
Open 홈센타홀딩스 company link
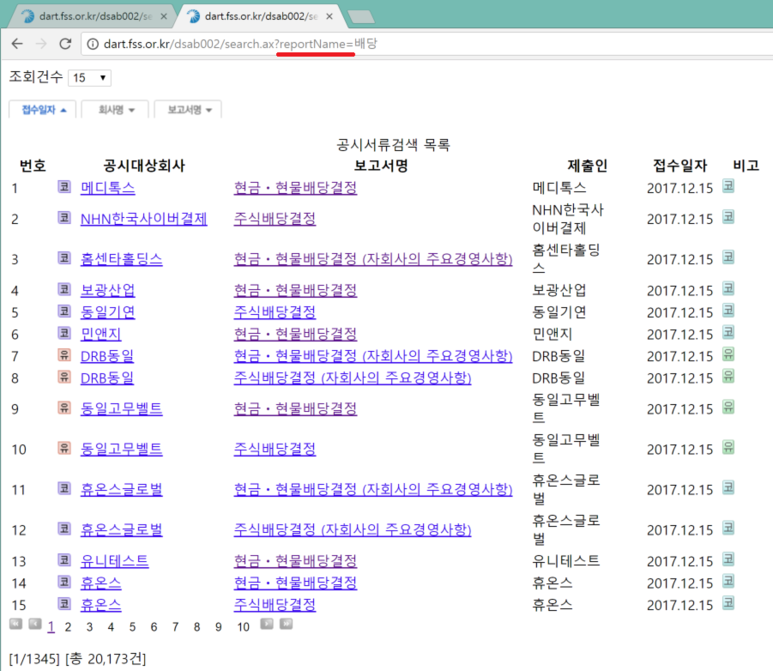tap(121, 259)
